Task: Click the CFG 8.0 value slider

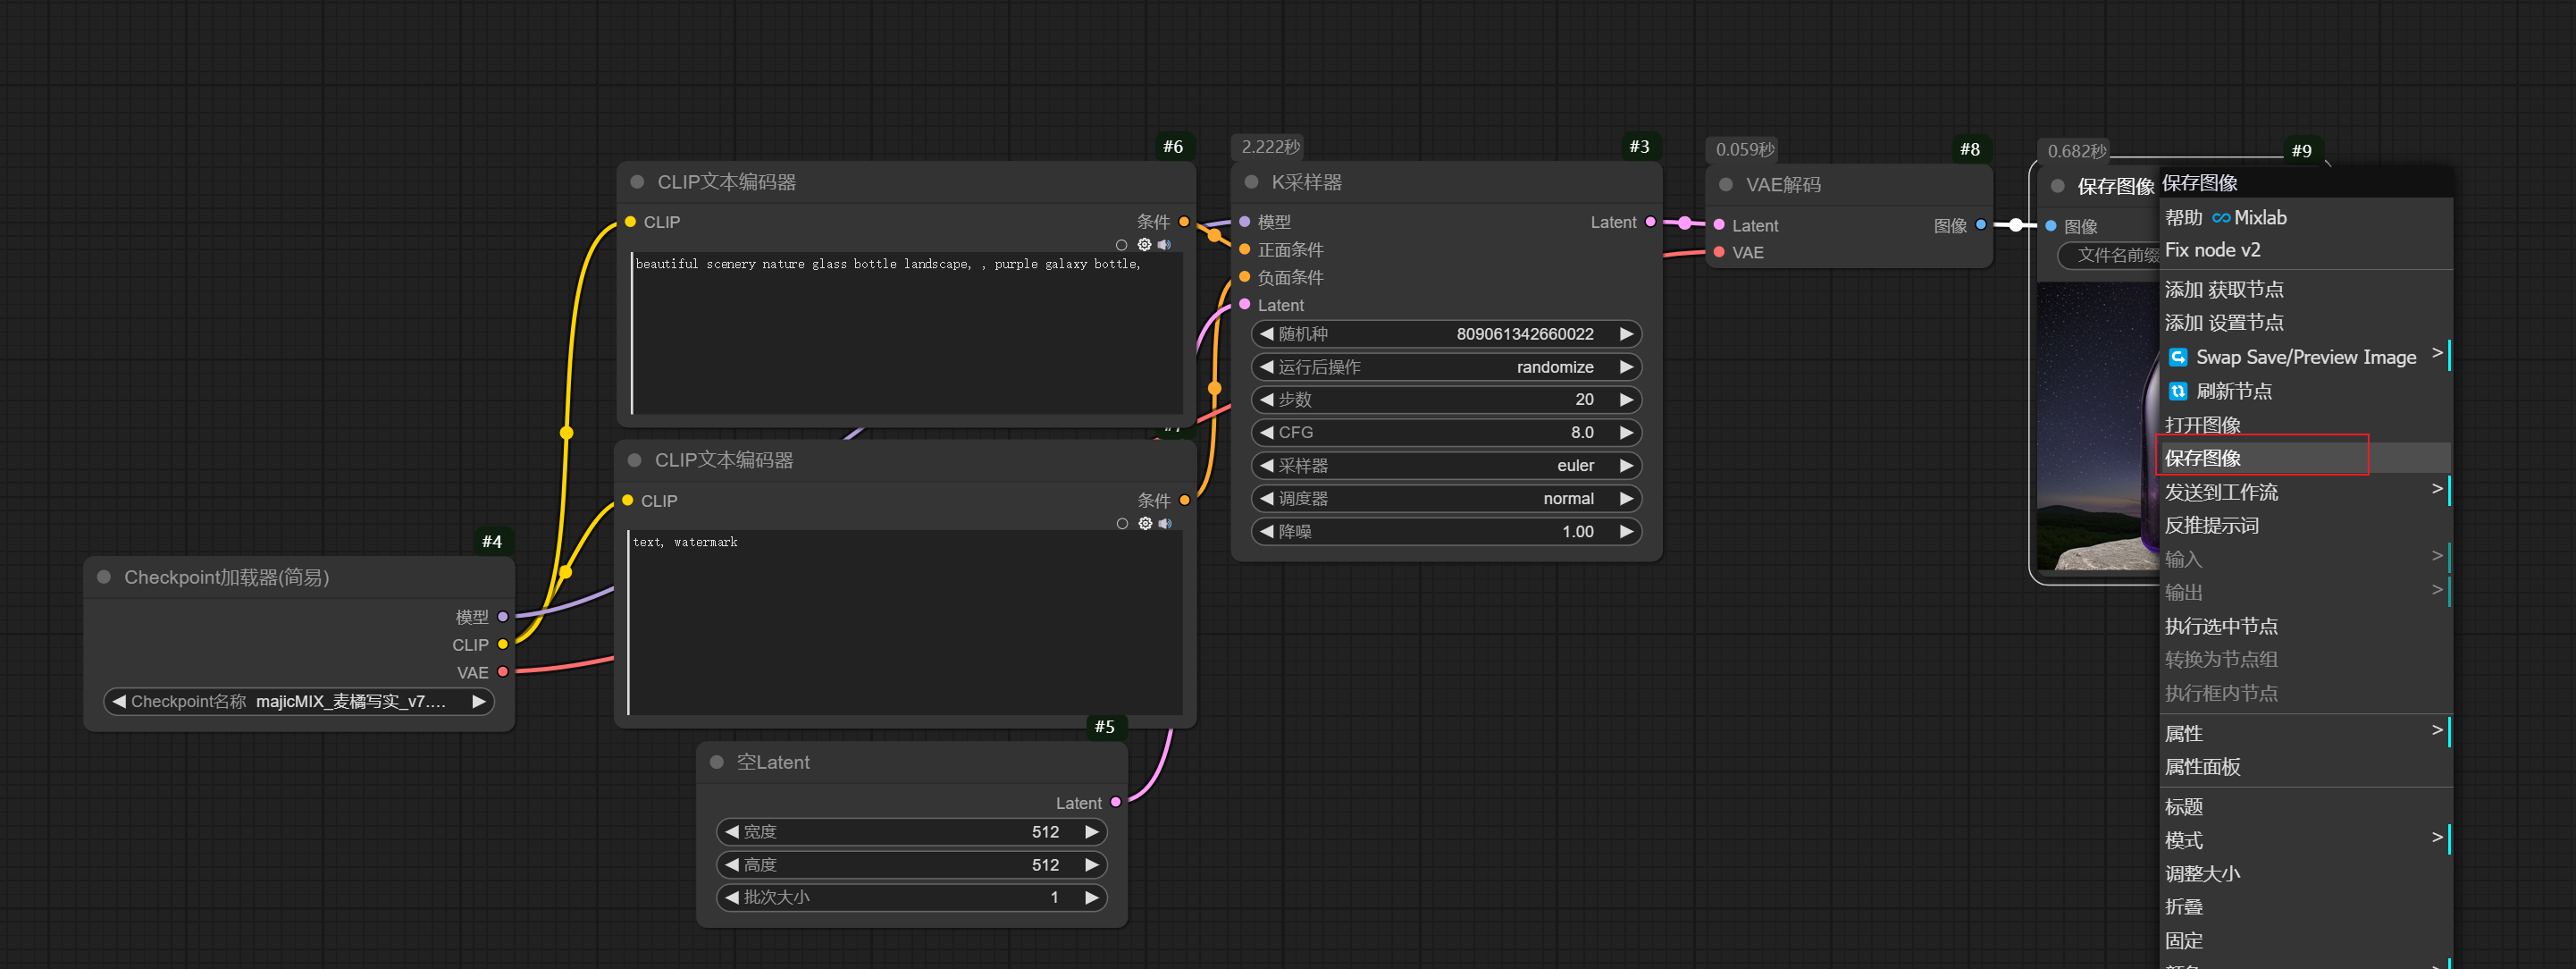Action: coord(1446,433)
